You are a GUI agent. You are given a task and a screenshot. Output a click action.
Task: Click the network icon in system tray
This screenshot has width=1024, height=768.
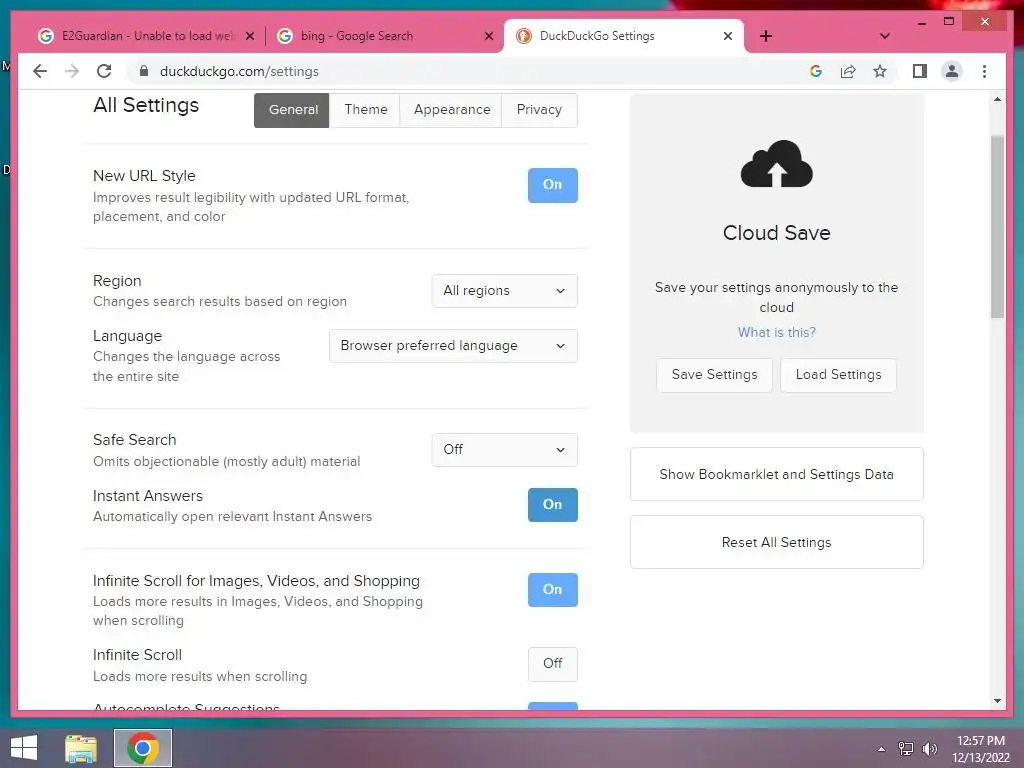coord(906,749)
